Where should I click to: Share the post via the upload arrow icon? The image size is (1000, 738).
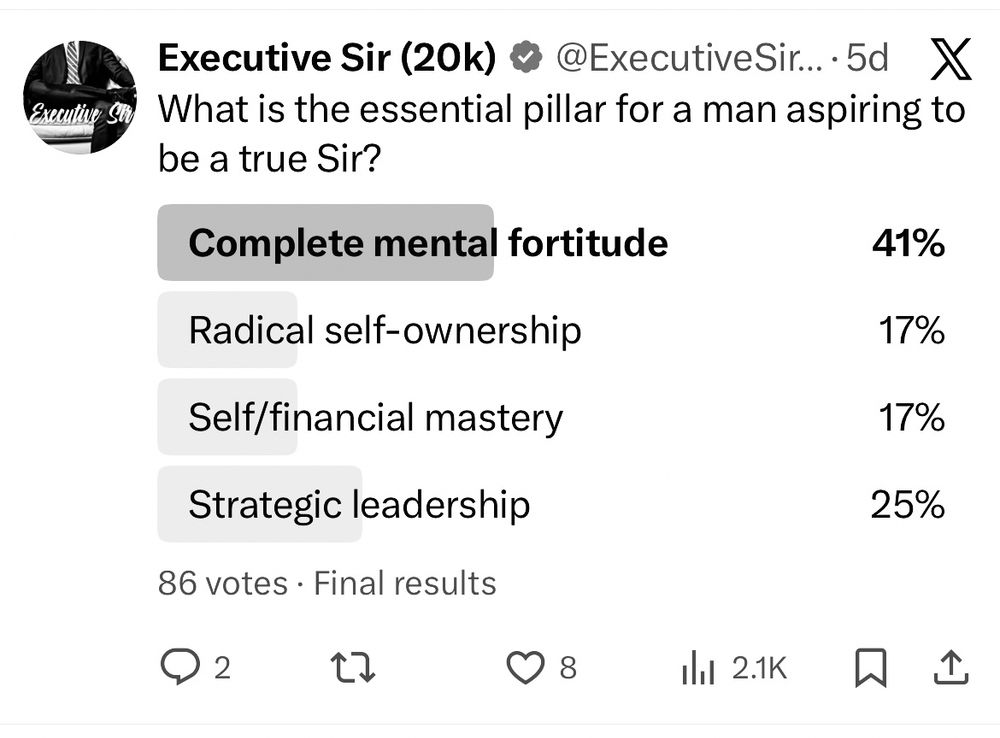click(x=949, y=668)
